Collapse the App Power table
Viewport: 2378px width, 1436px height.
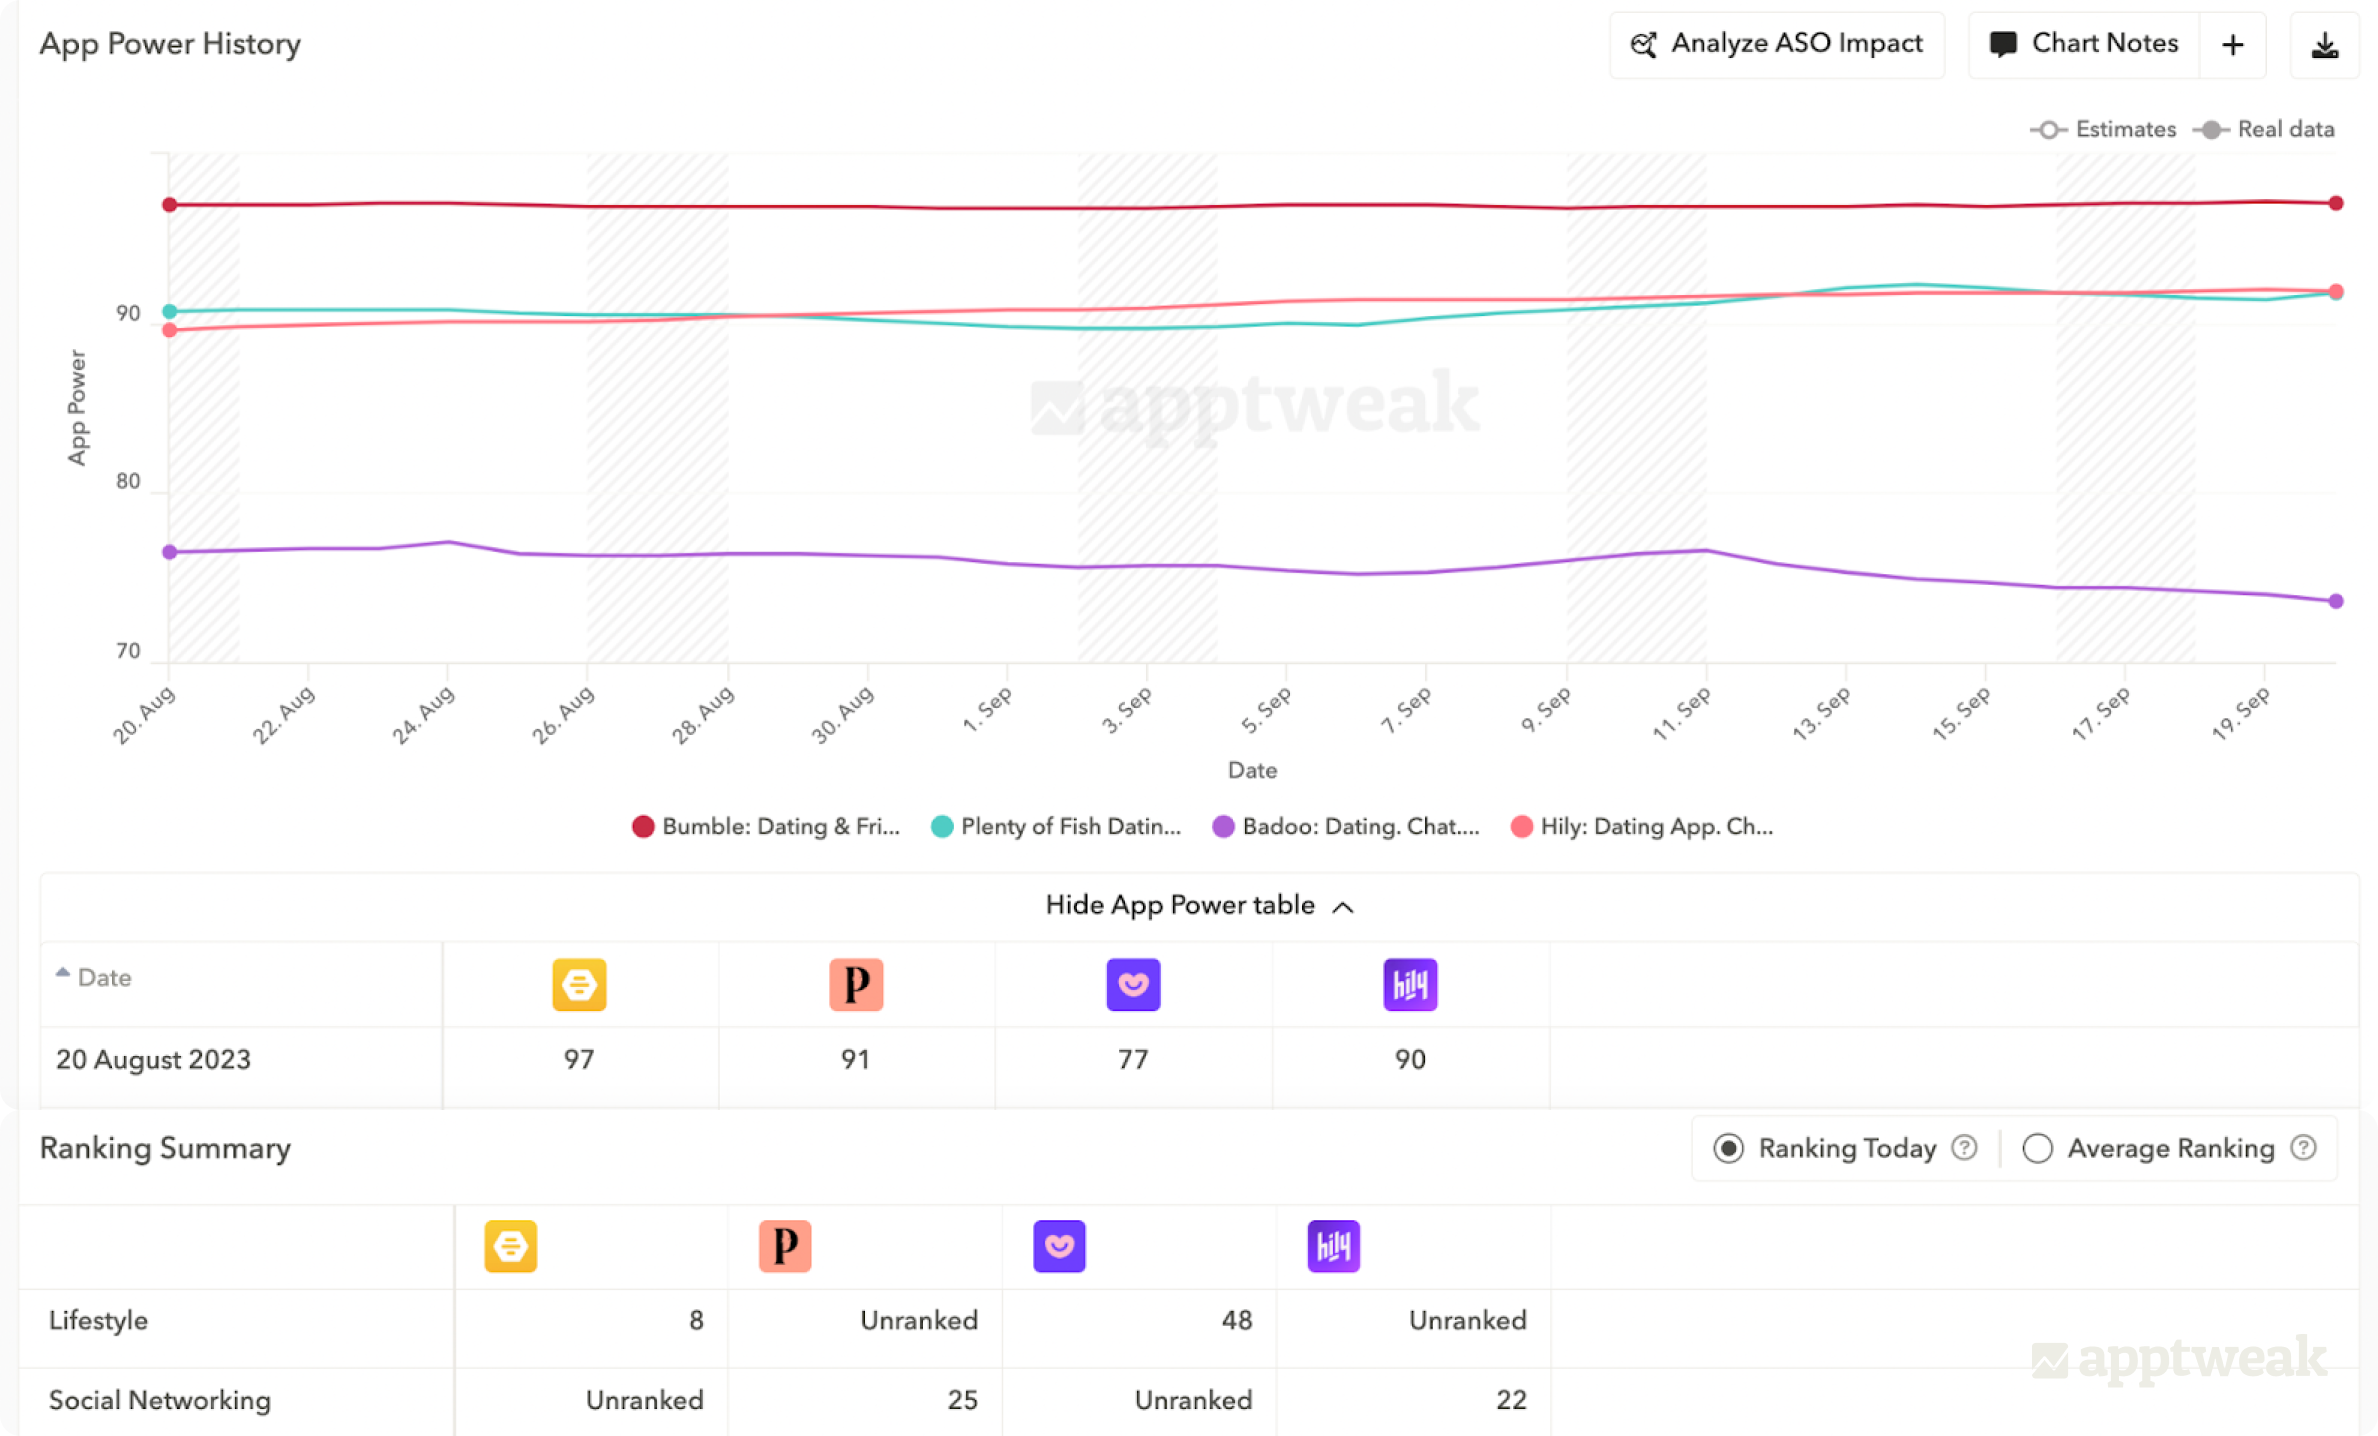pyautogui.click(x=1199, y=906)
